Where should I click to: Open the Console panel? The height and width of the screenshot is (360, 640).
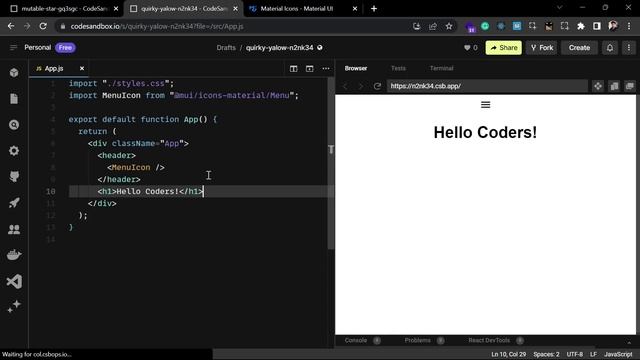coord(356,340)
